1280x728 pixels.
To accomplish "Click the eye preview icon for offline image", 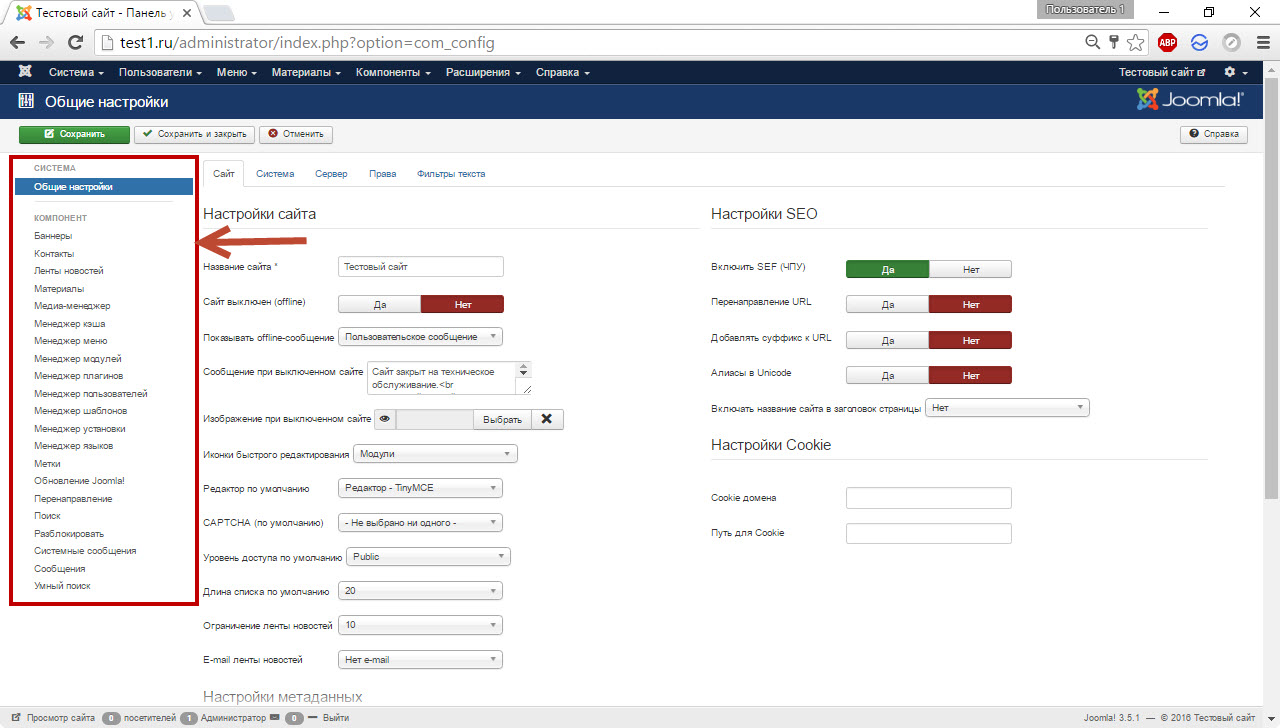I will pos(384,419).
